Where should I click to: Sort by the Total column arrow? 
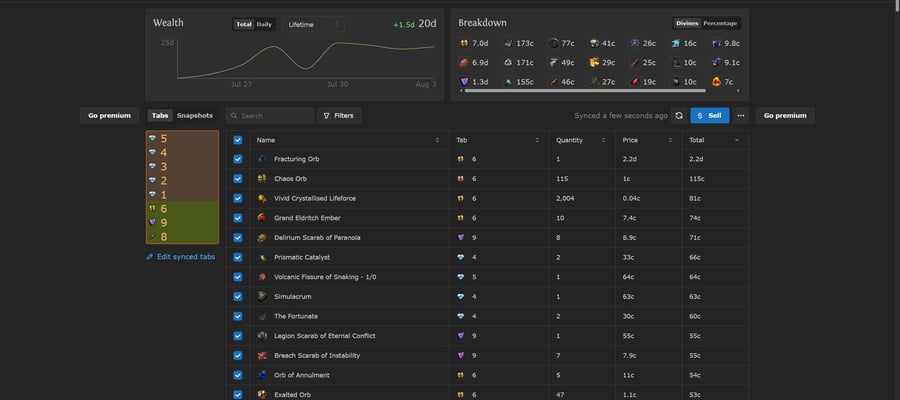(737, 140)
